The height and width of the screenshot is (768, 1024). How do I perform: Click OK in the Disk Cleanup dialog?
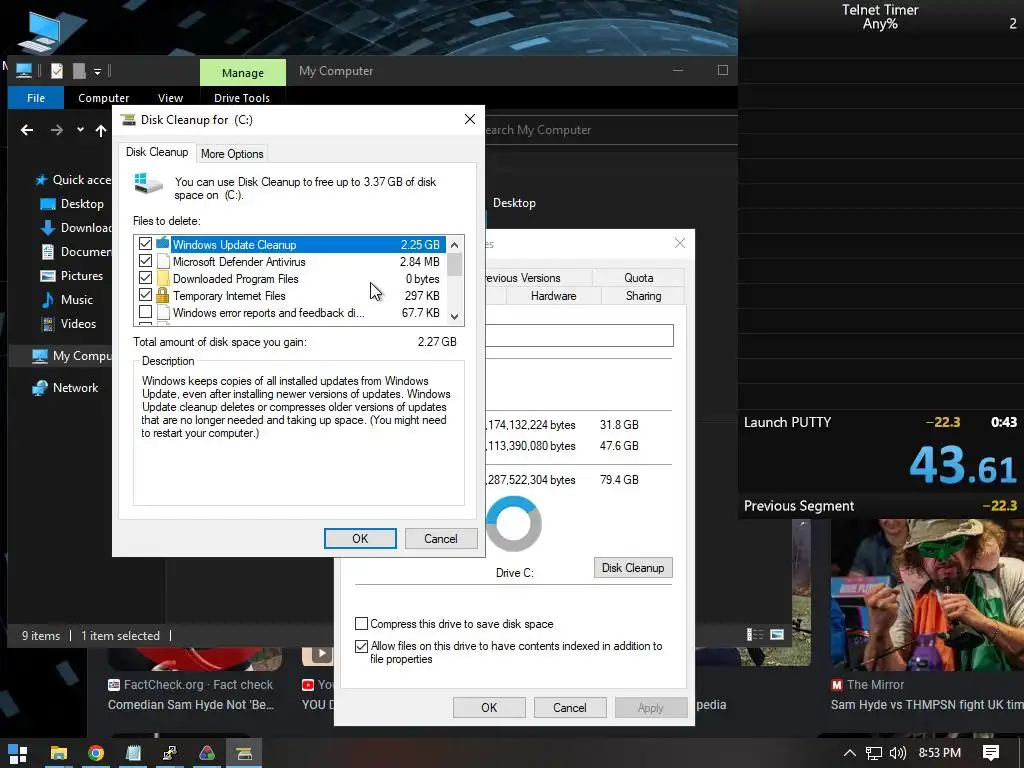(360, 538)
